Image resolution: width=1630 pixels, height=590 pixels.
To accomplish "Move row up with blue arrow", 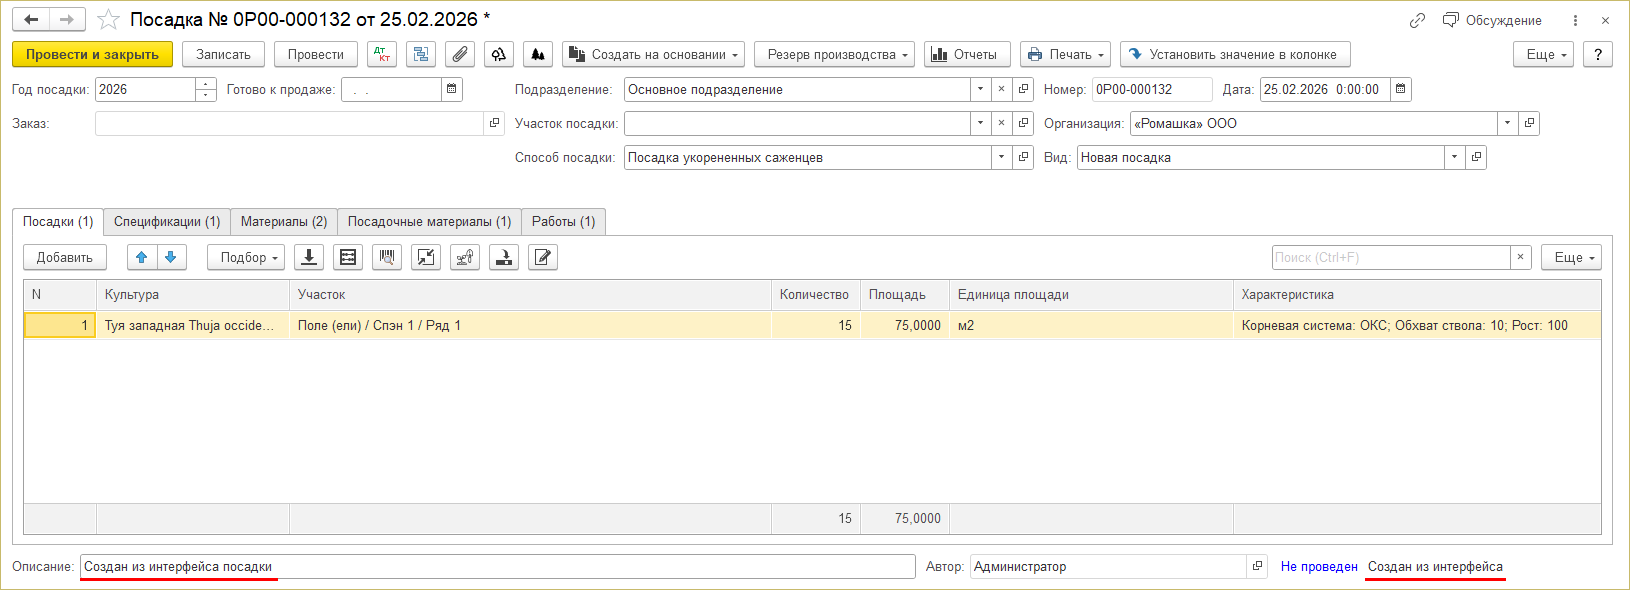I will (142, 258).
